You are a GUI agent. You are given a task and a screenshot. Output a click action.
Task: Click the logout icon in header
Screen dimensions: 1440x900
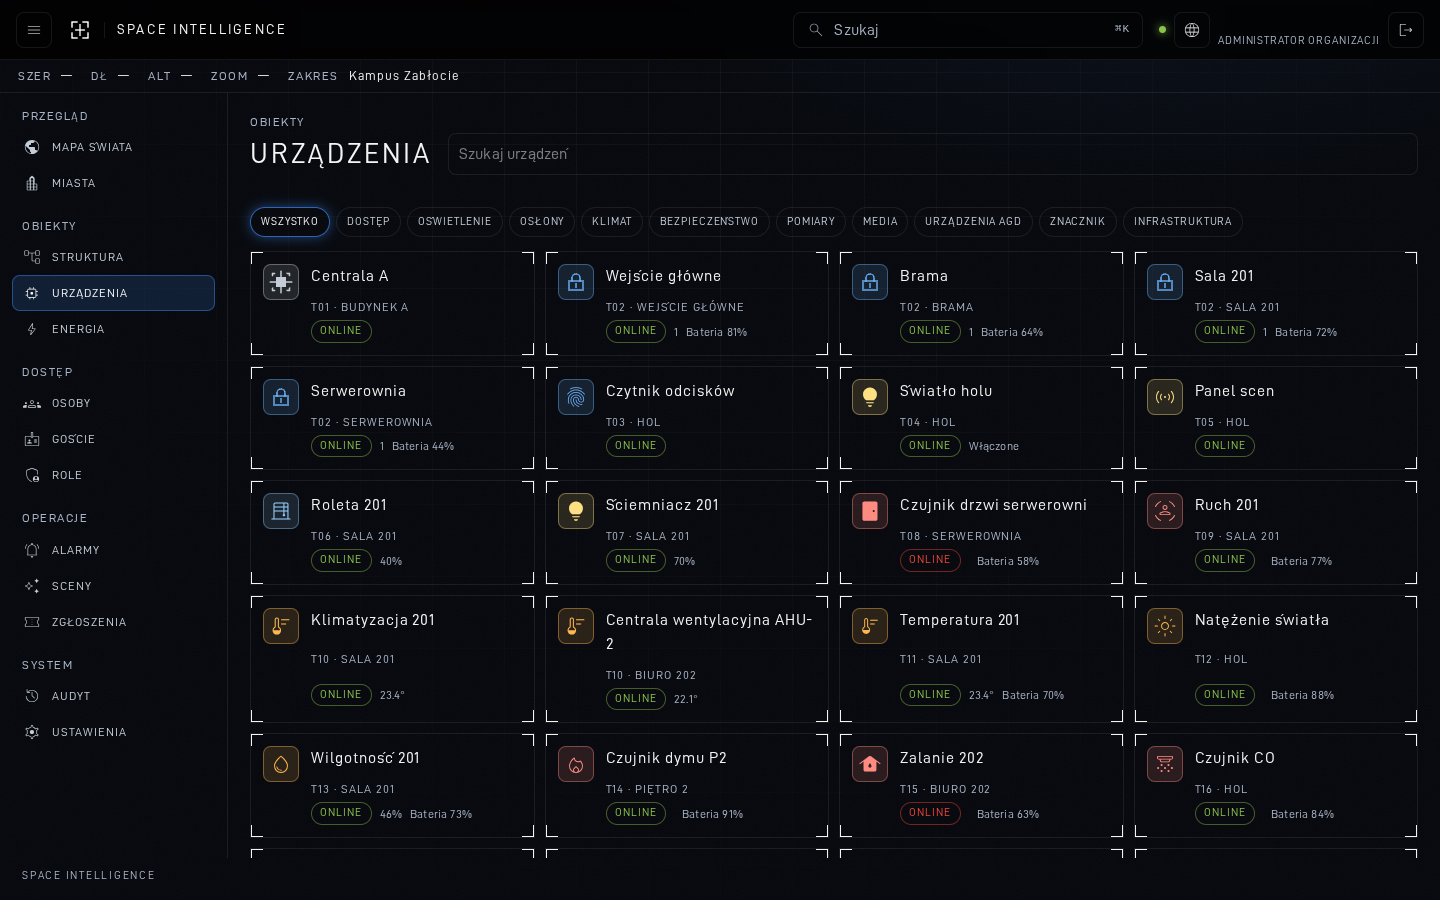point(1406,30)
